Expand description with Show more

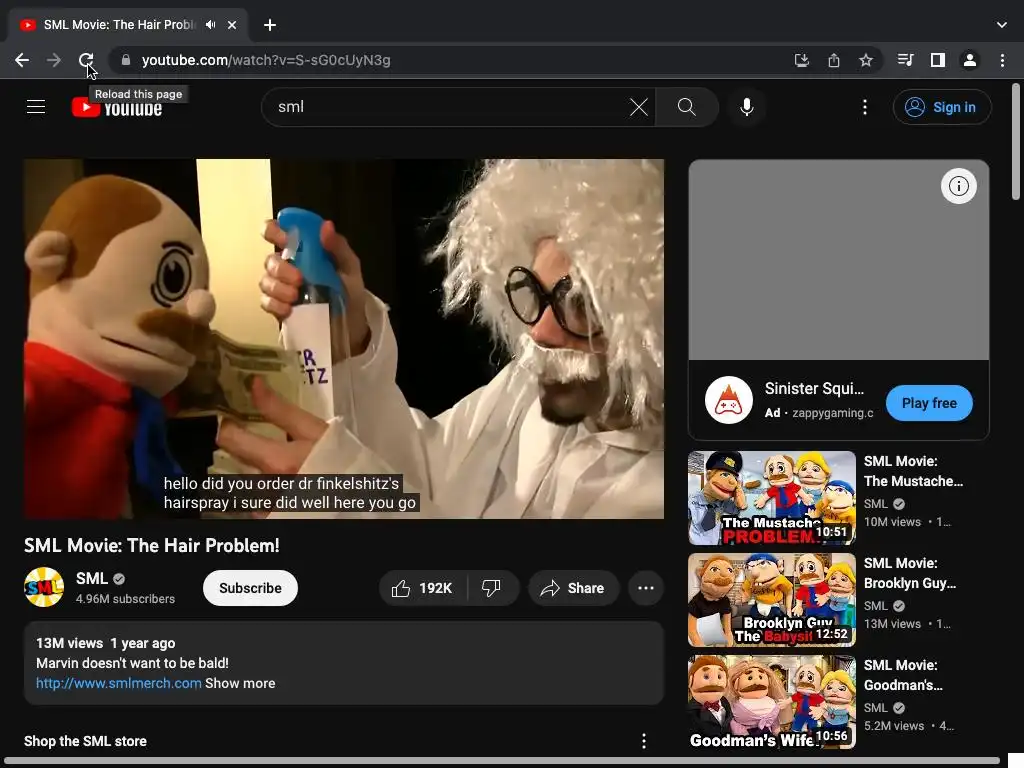click(x=240, y=683)
